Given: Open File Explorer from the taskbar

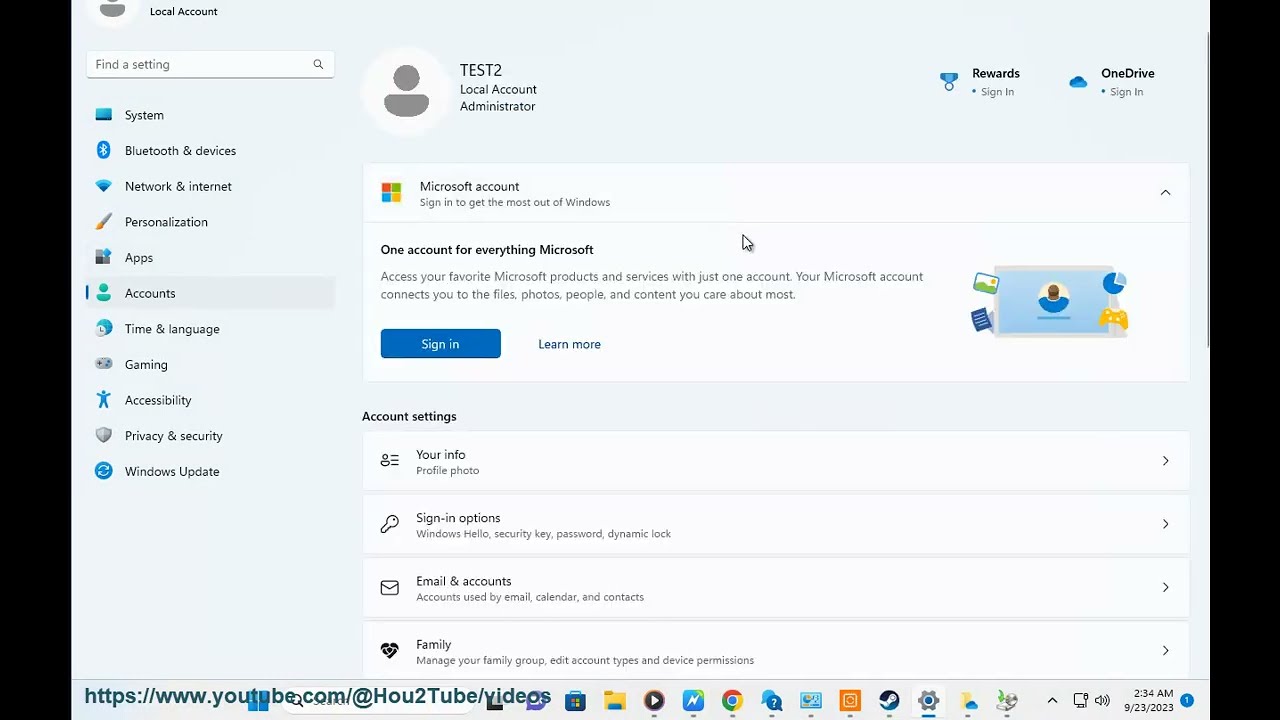Looking at the screenshot, I should click(x=614, y=701).
